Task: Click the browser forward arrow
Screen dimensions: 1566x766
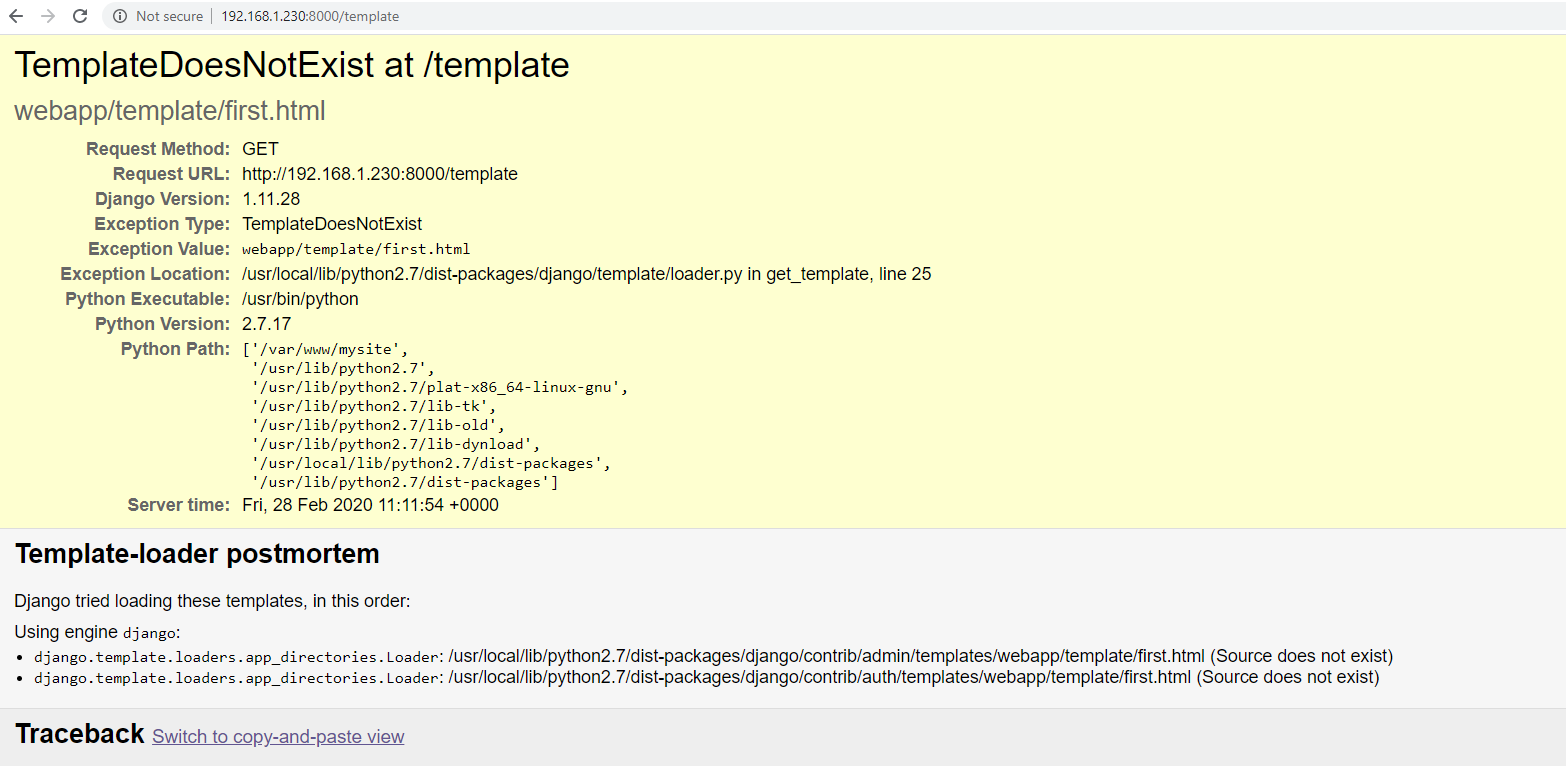Action: point(48,16)
